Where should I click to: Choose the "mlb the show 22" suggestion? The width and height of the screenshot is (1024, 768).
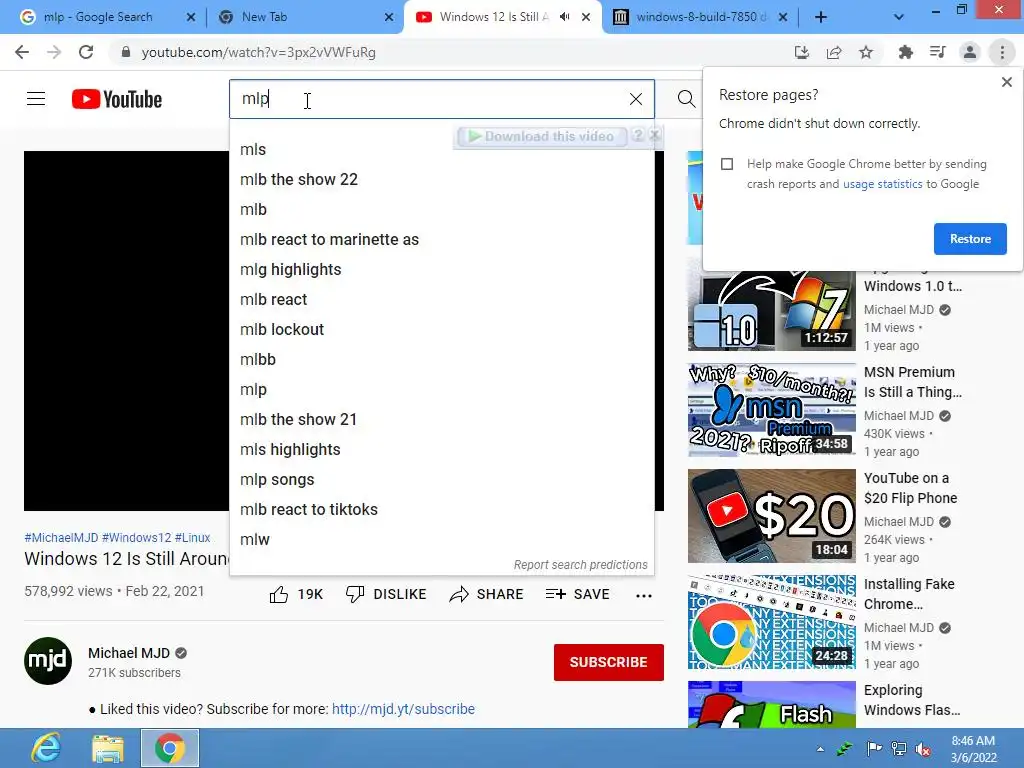pos(441,179)
